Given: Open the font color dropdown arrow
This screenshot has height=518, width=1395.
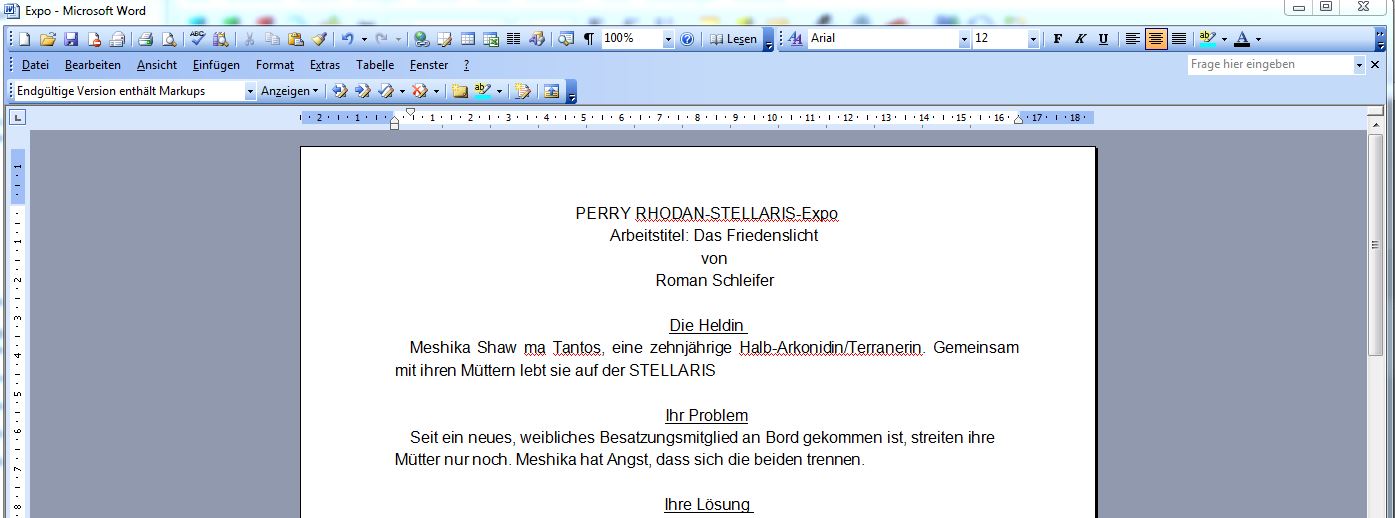Looking at the screenshot, I should [x=1258, y=39].
